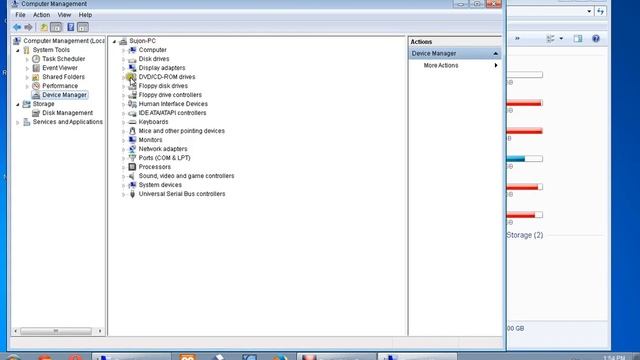Expand Floppy drive controllers category
This screenshot has height=360, width=640.
[123, 95]
